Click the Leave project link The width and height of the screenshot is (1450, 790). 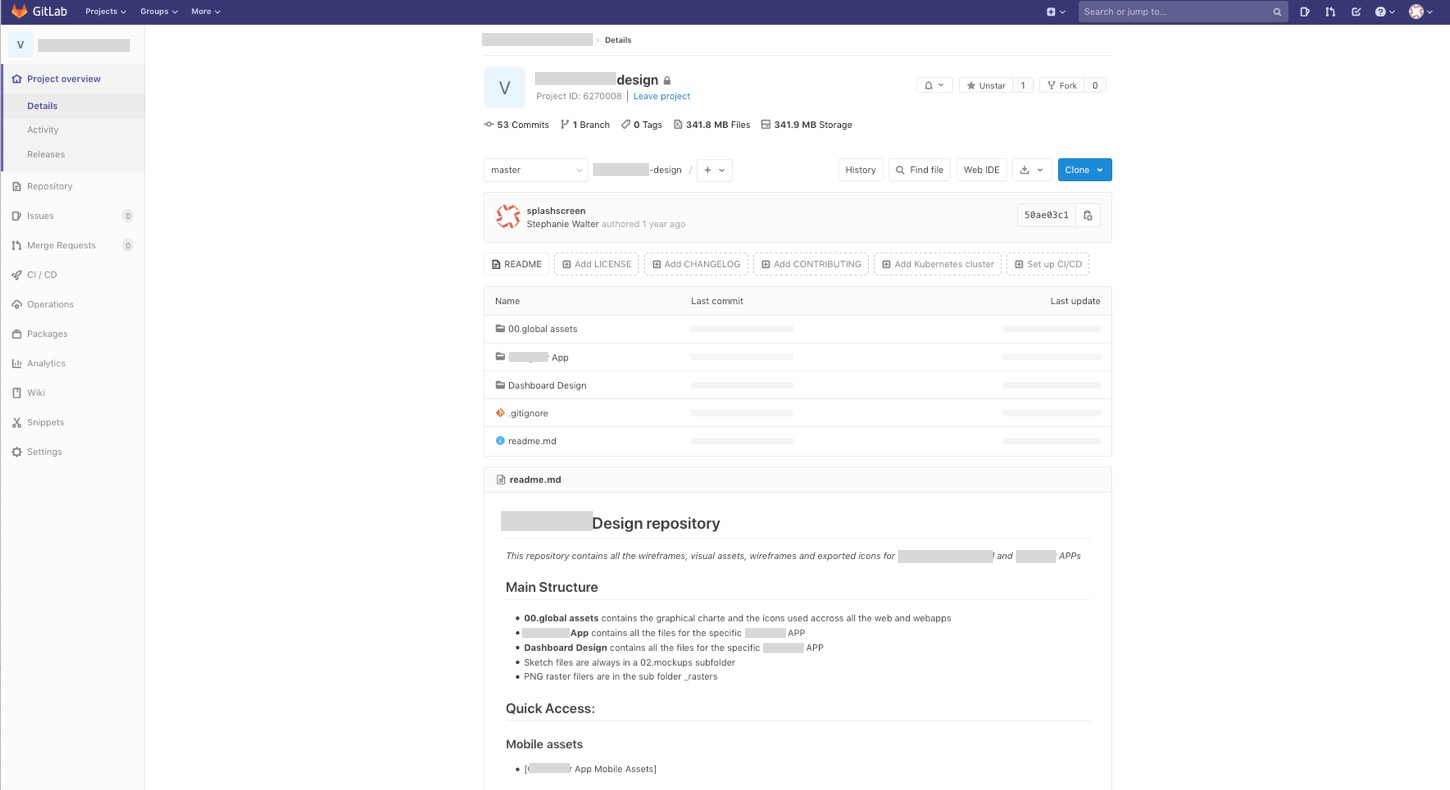click(661, 96)
